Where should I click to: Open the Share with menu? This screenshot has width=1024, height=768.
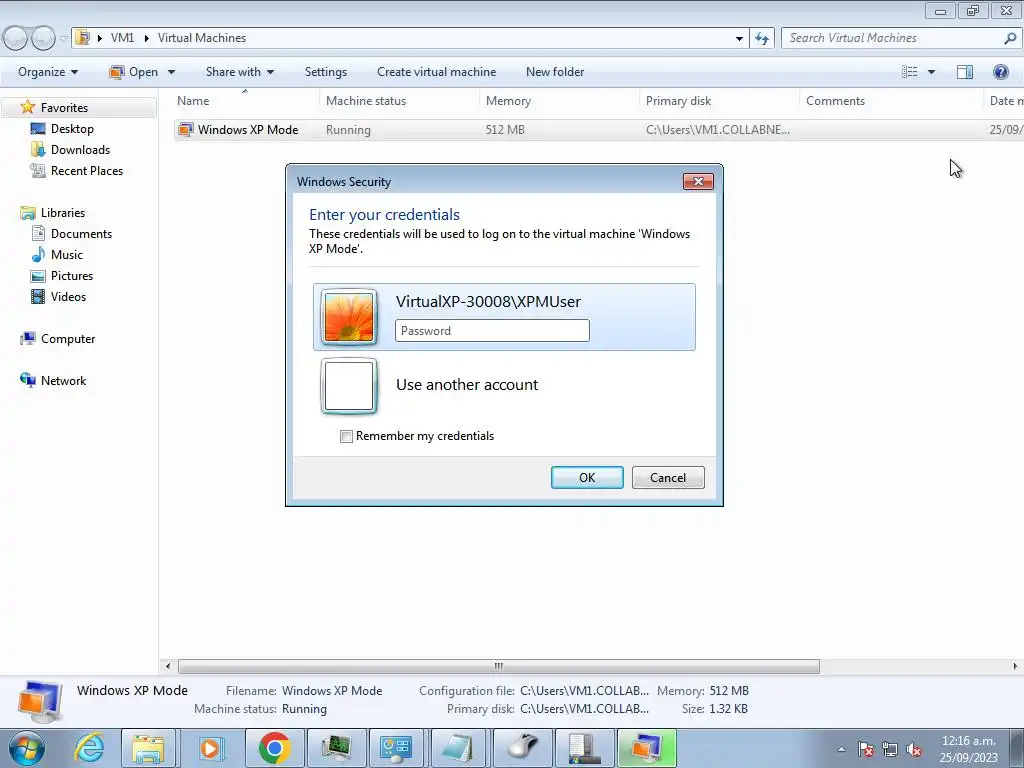click(240, 72)
